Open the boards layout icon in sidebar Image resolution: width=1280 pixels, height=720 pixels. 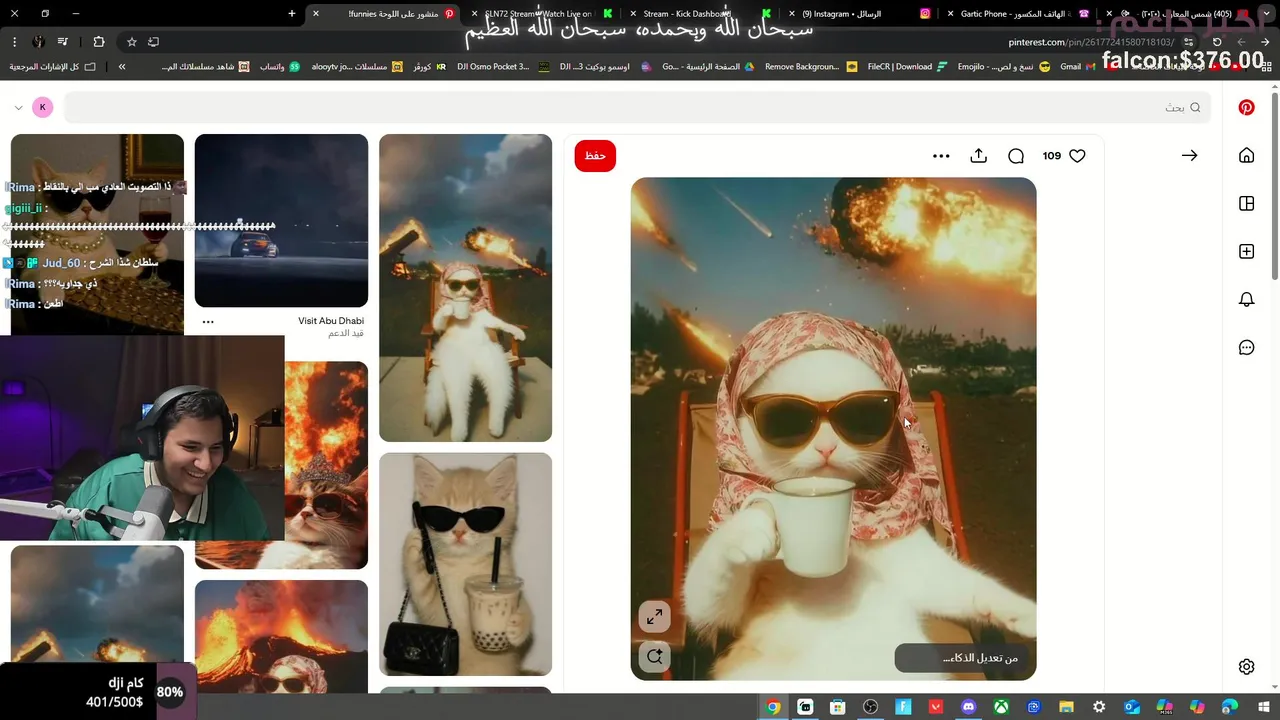tap(1246, 203)
